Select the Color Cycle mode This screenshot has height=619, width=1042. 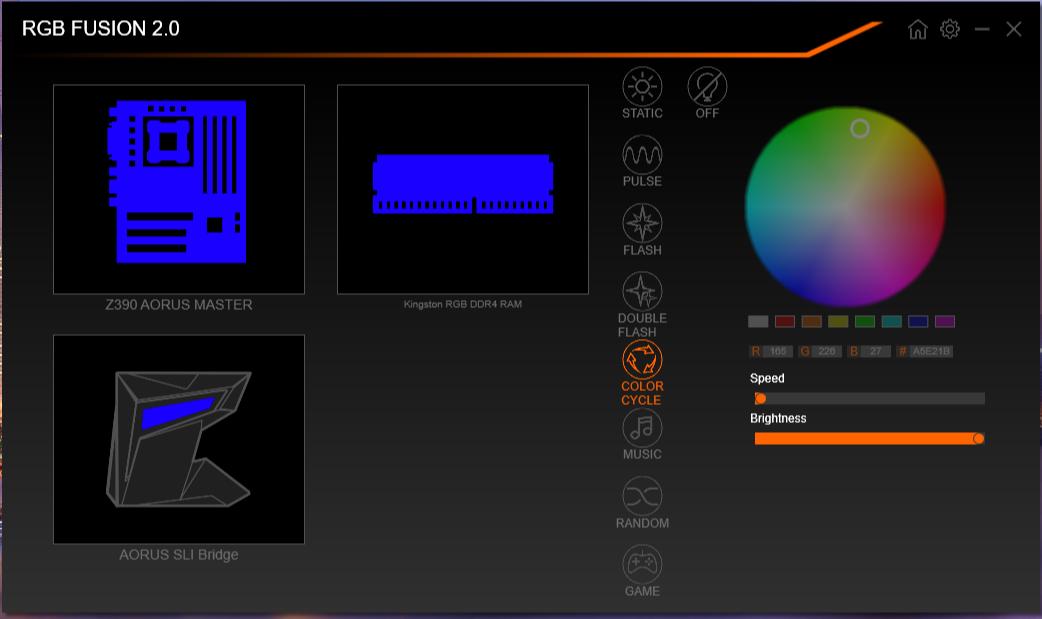(642, 360)
